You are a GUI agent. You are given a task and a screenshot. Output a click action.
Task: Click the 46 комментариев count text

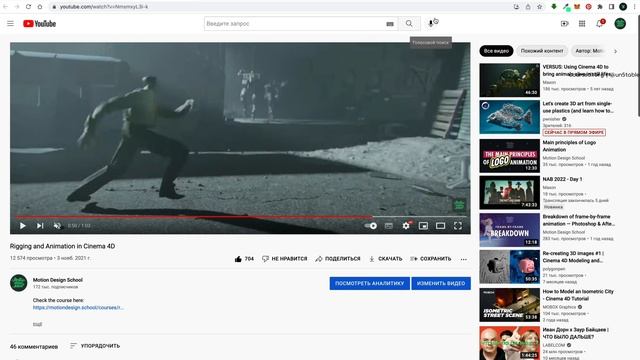point(34,347)
